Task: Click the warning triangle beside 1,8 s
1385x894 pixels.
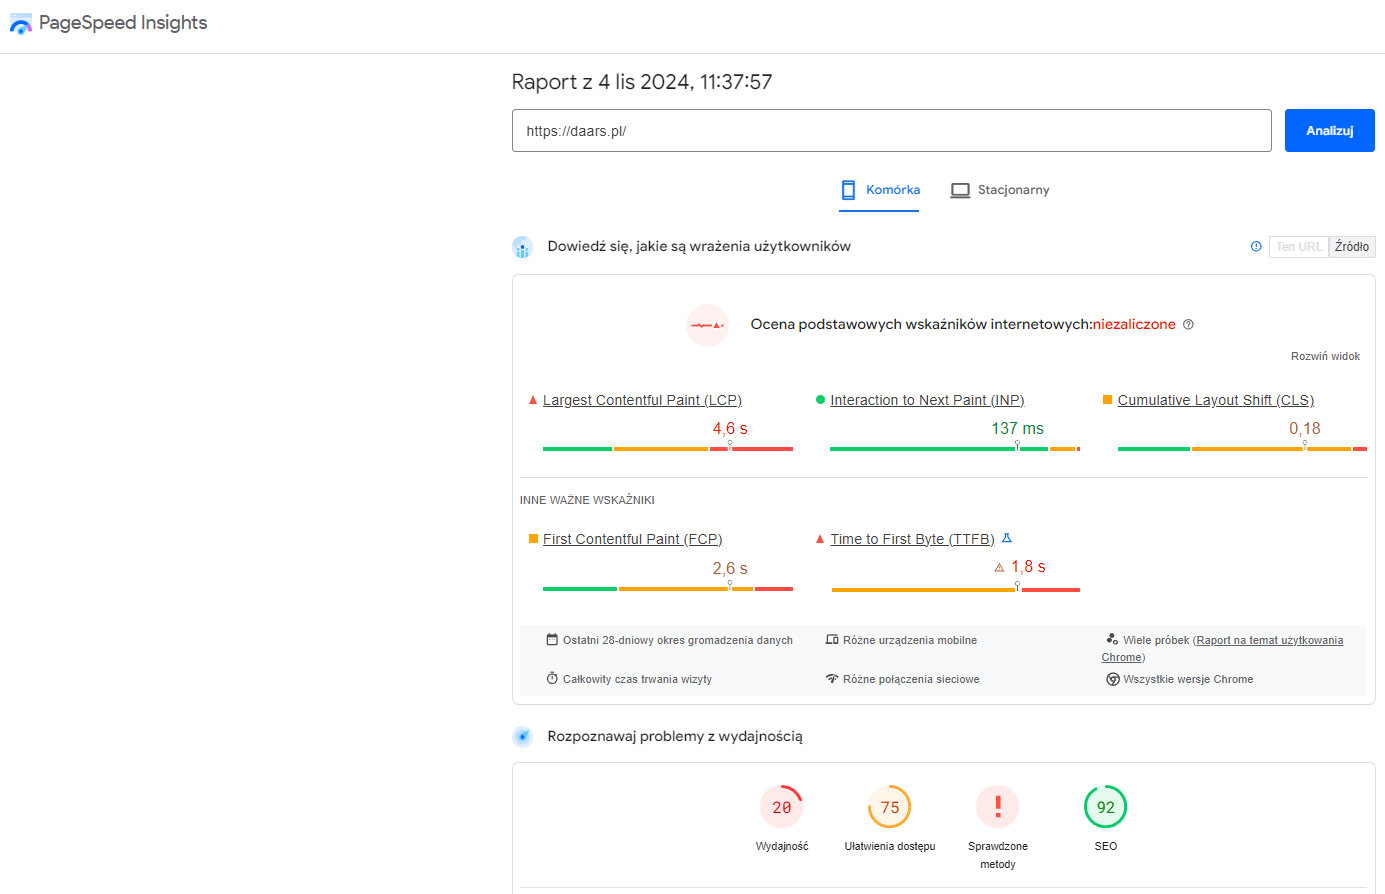Action: [x=999, y=567]
